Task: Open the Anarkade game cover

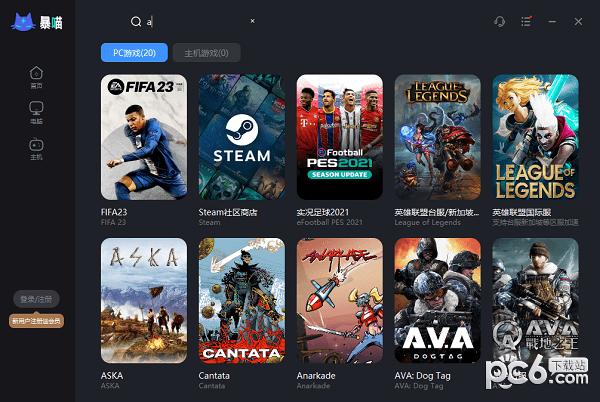Action: [340, 301]
